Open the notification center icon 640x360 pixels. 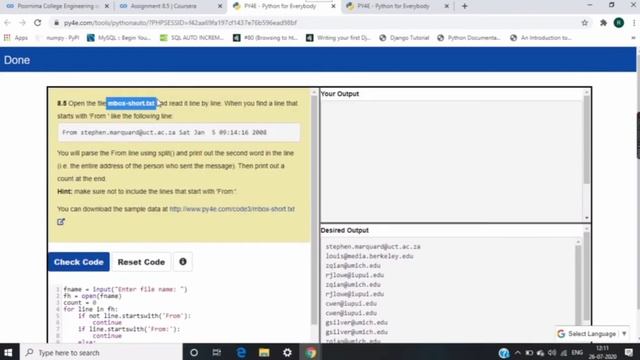click(x=629, y=352)
